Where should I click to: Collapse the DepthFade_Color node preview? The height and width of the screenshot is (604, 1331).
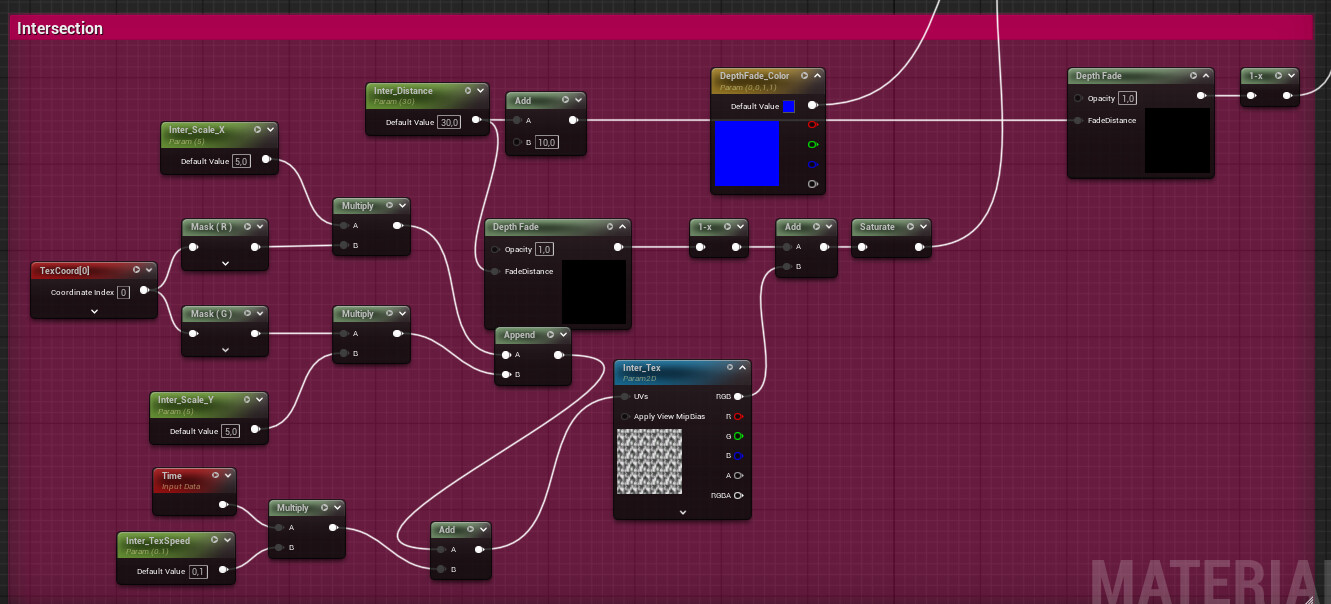(817, 76)
